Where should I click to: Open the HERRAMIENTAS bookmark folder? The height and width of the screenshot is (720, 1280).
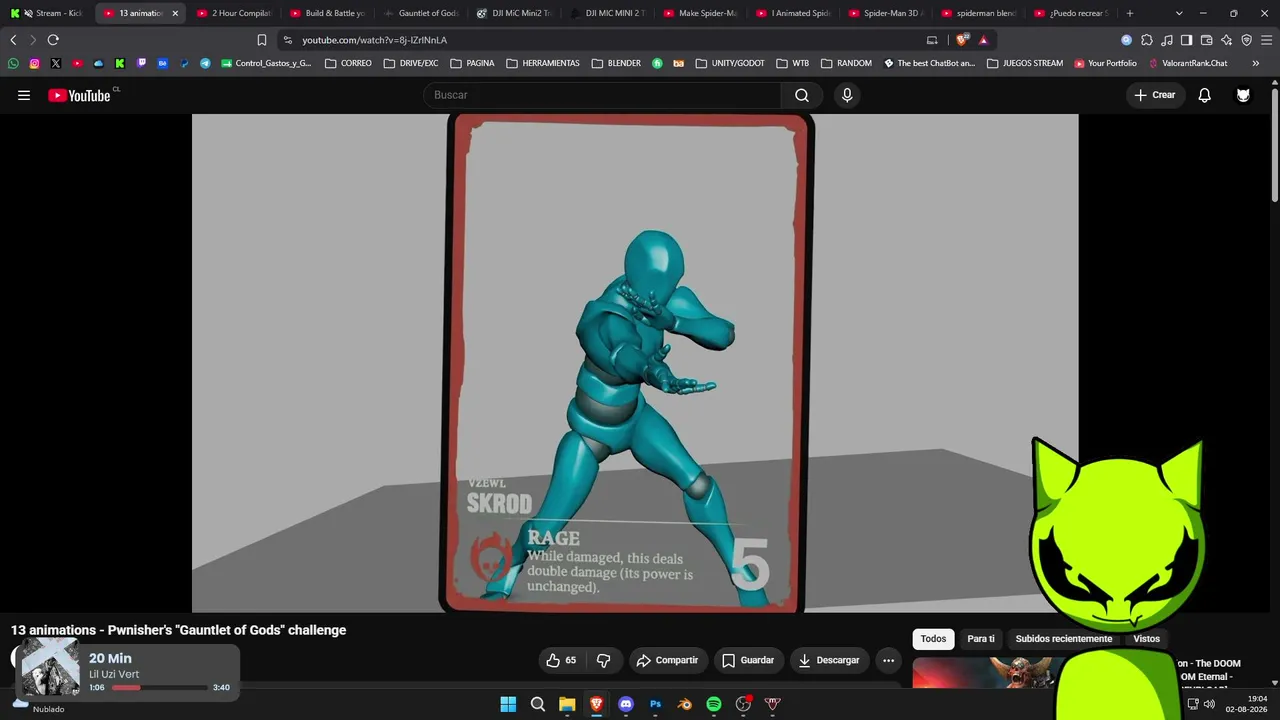(x=543, y=63)
